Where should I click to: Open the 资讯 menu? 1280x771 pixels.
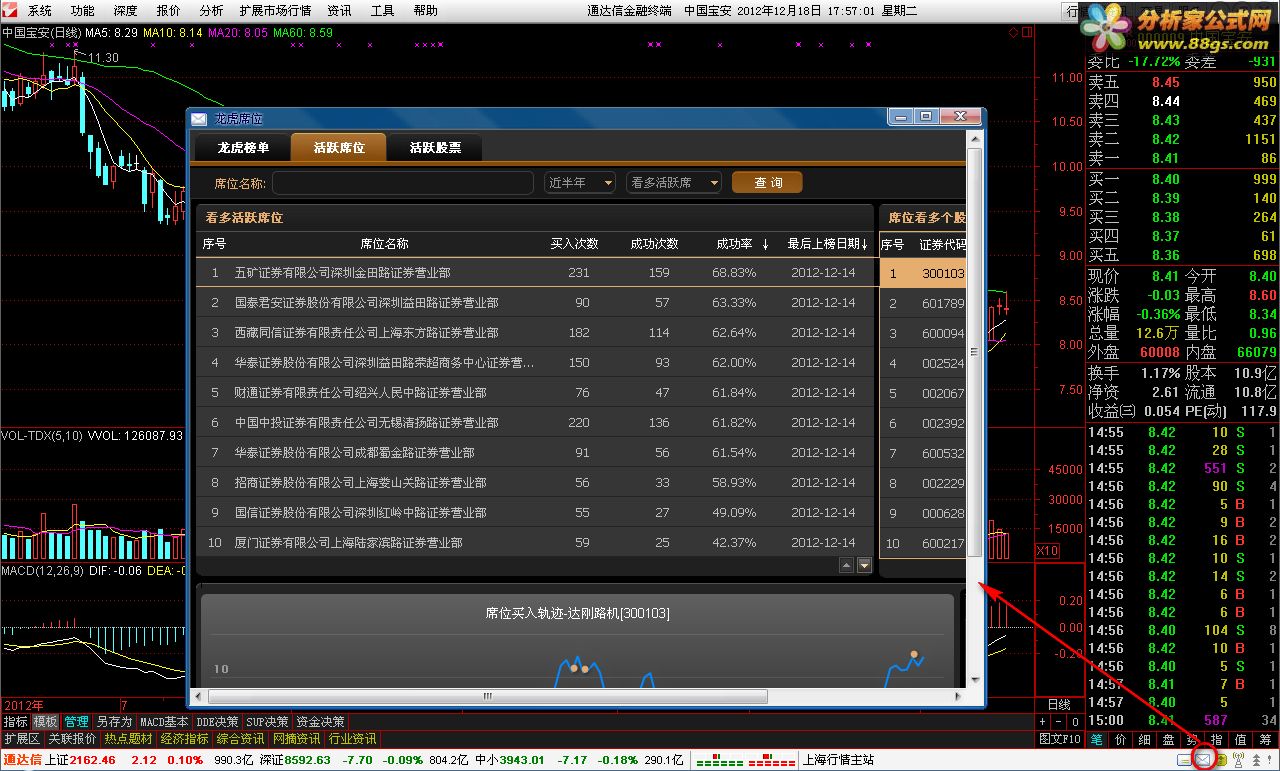coord(340,11)
